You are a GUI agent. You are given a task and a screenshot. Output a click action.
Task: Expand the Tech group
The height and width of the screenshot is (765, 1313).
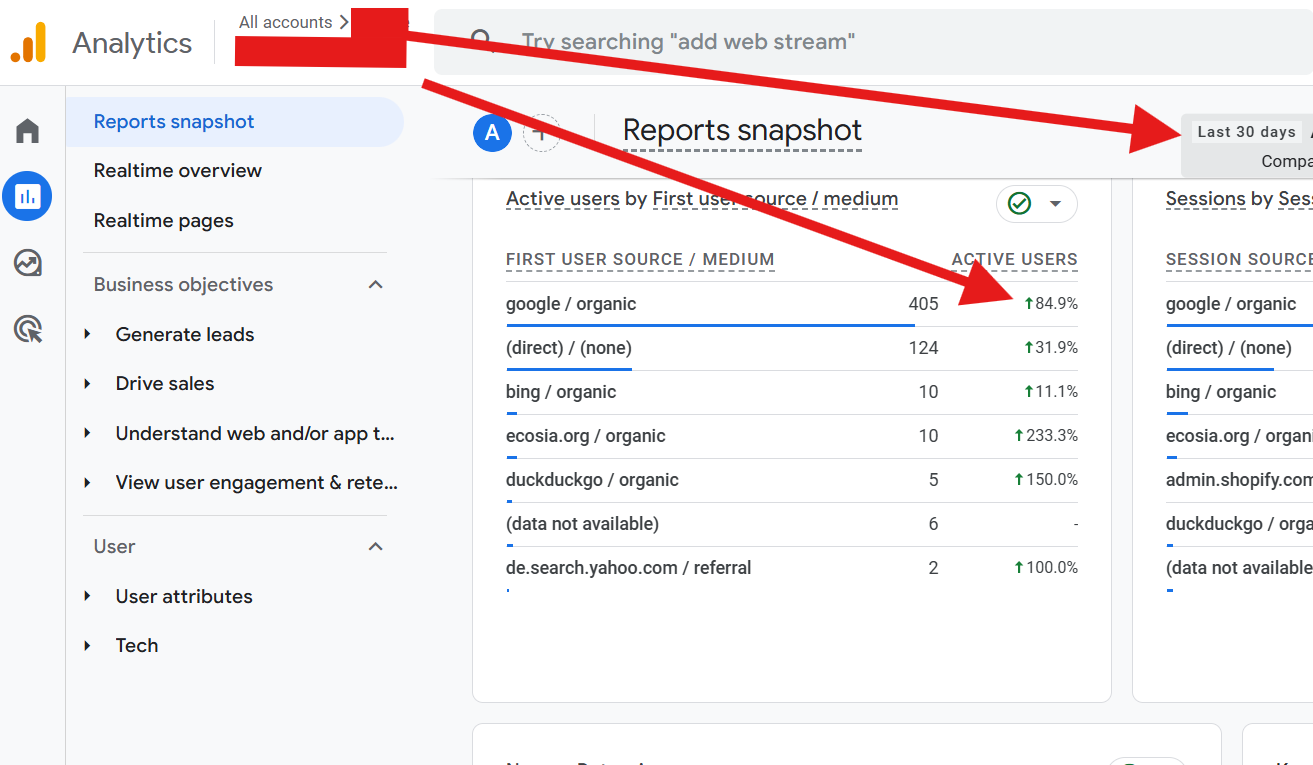88,646
